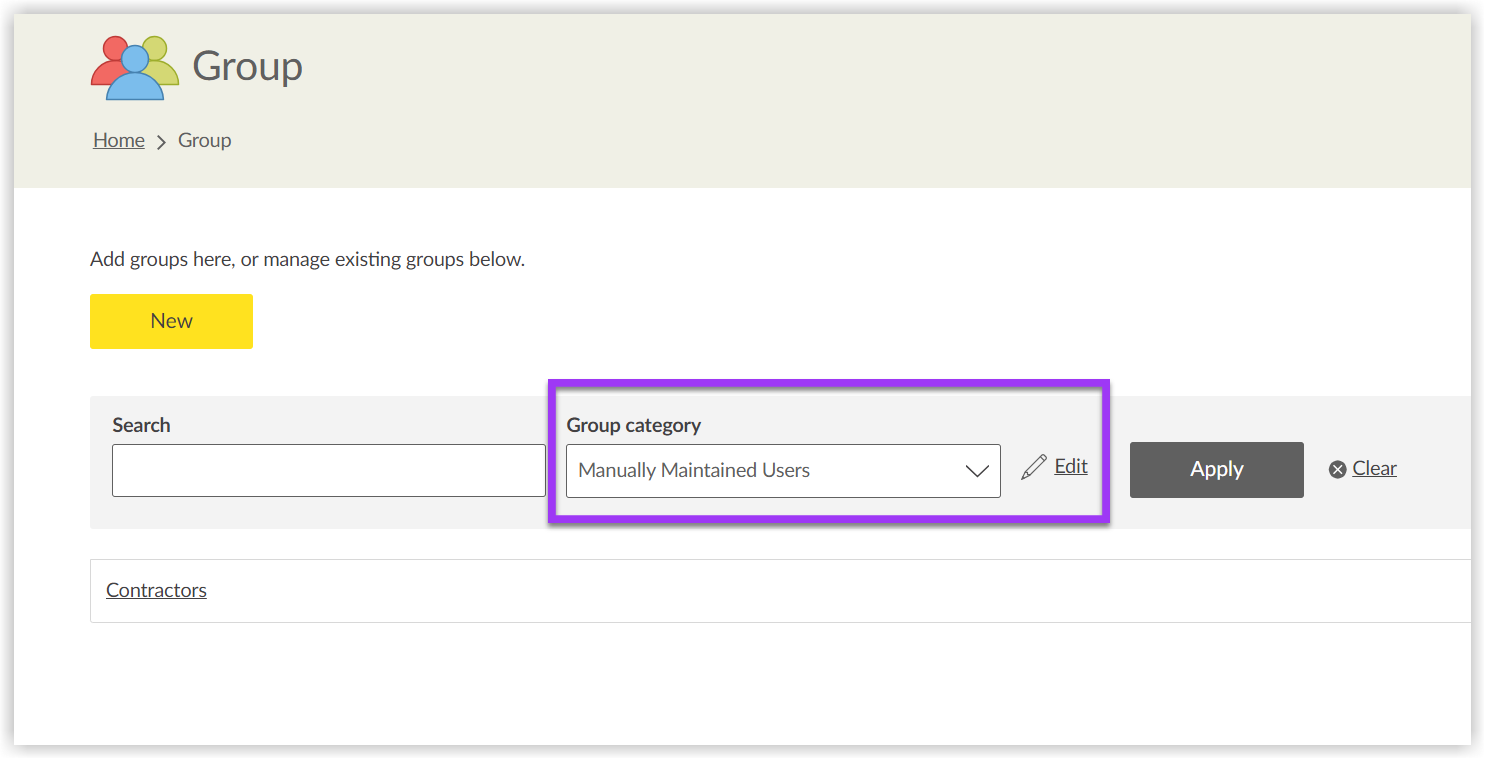Edit the Manually Maintained Users category
The height and width of the screenshot is (759, 1485).
[x=1070, y=466]
